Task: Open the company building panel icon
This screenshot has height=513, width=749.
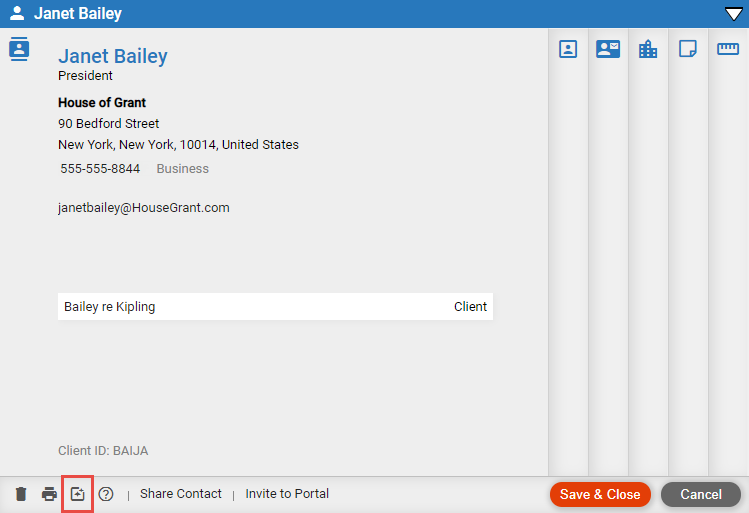Action: pyautogui.click(x=648, y=49)
